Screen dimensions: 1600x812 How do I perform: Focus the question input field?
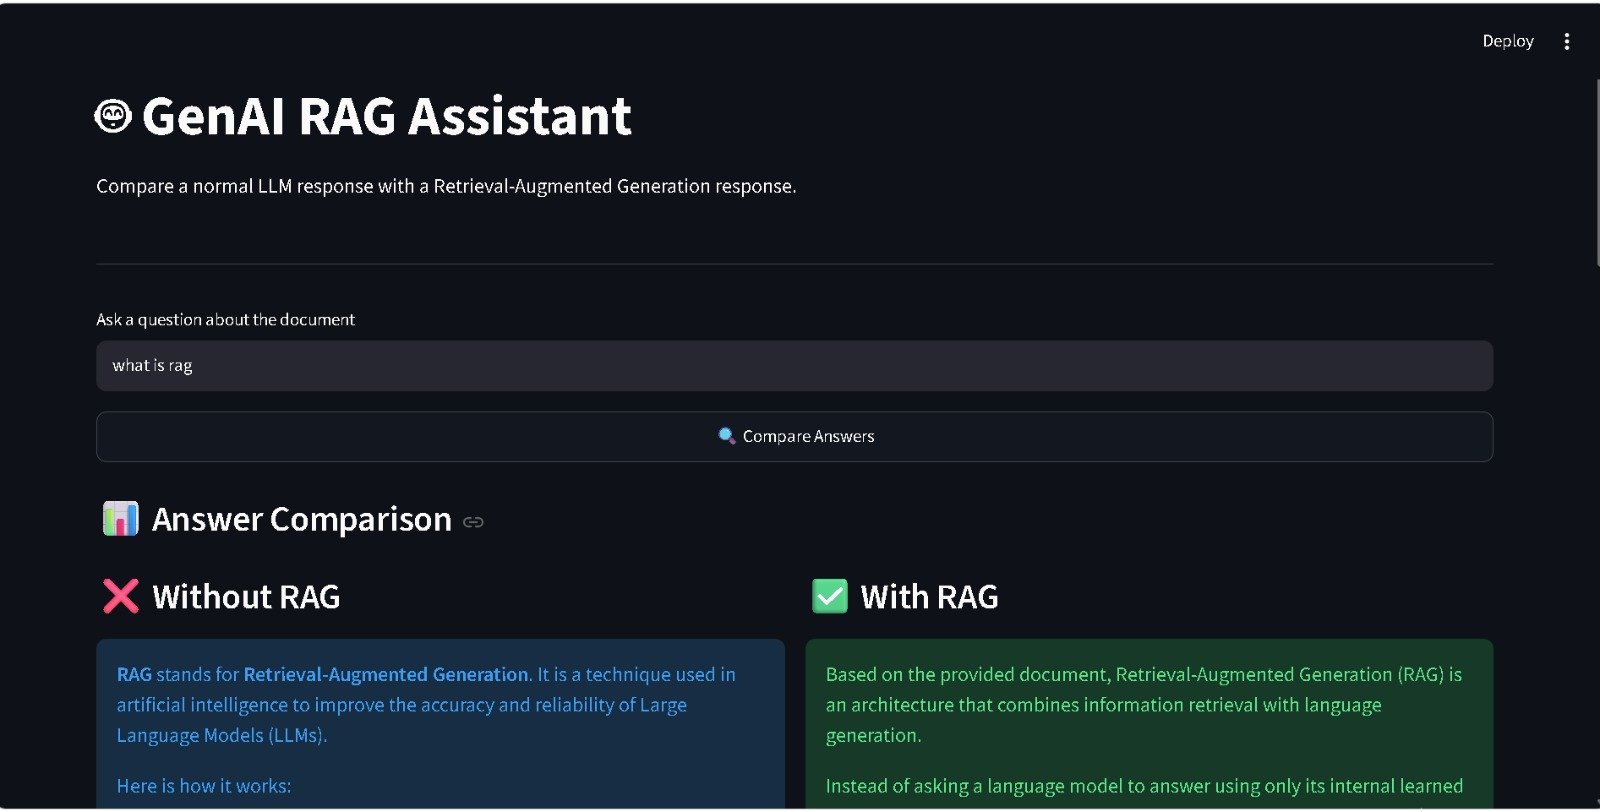[x=795, y=366]
